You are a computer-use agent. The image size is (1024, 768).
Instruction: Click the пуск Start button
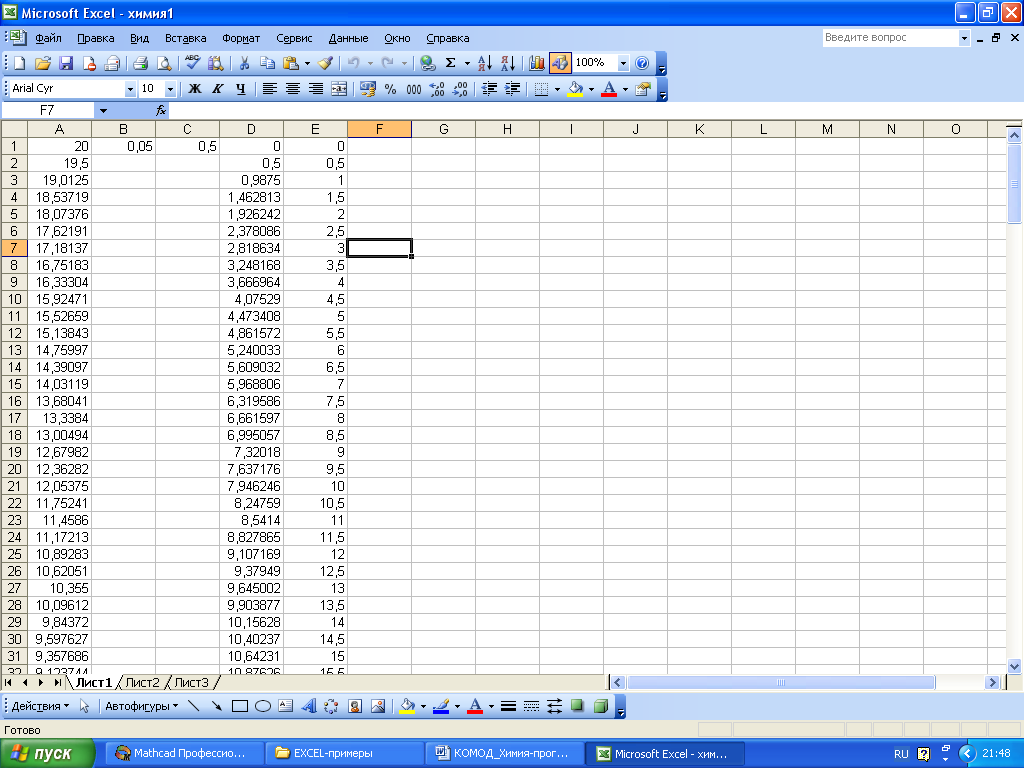tap(48, 754)
